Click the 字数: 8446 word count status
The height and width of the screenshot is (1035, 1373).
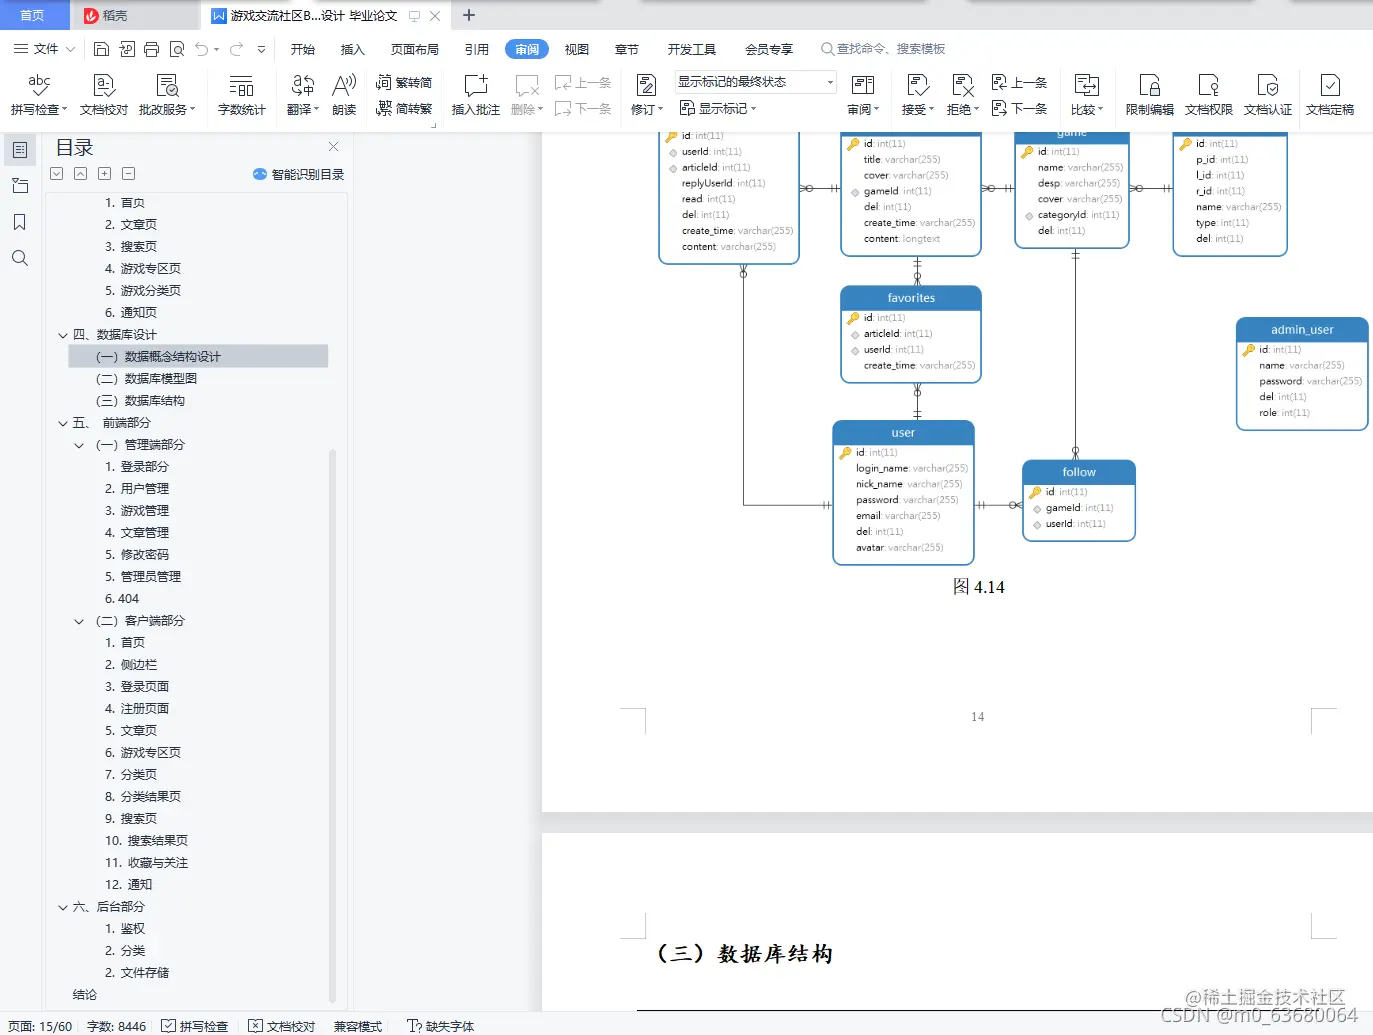pyautogui.click(x=116, y=1026)
